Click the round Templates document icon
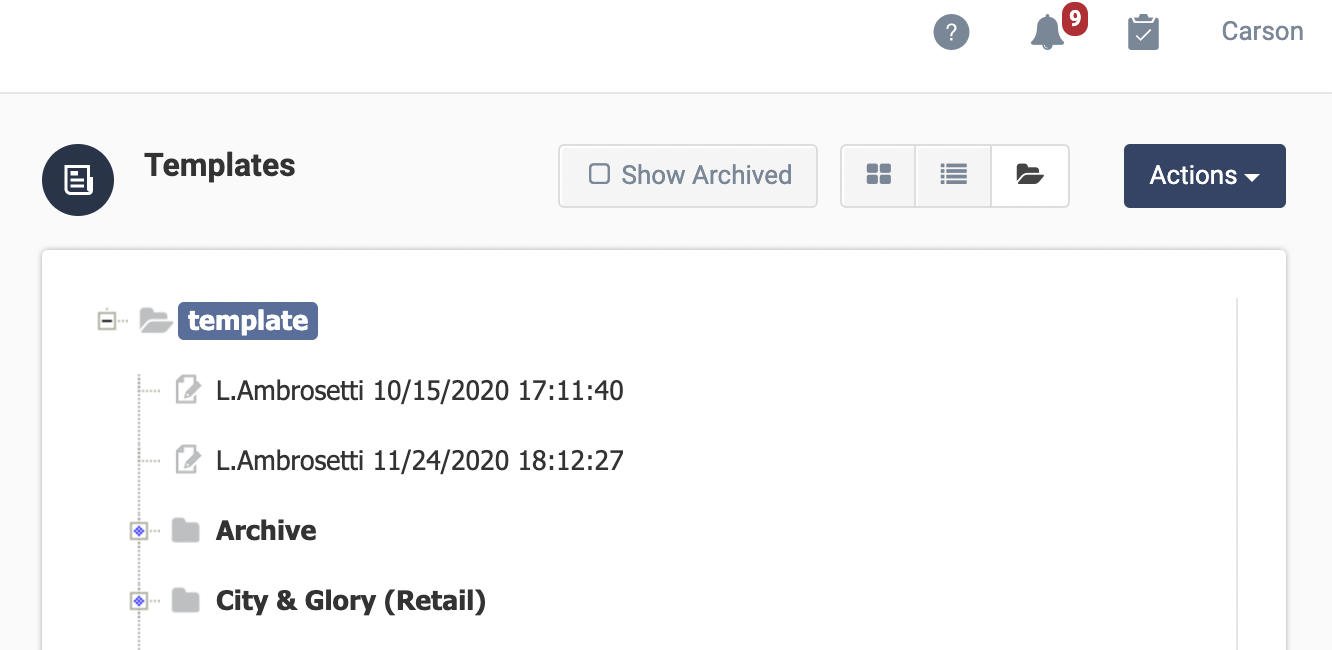 point(78,180)
